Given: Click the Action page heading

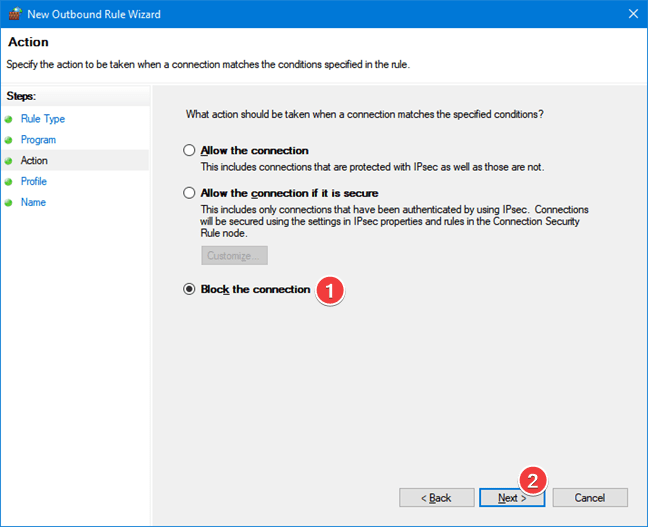Looking at the screenshot, I should (28, 42).
